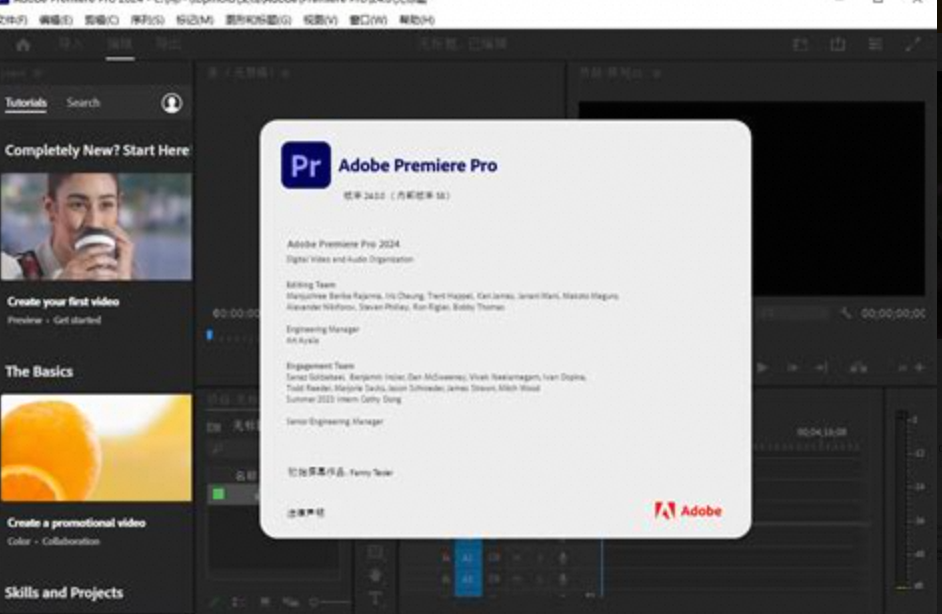The width and height of the screenshot is (942, 614).
Task: Open 'Create your first video' thumbnail
Action: 96,226
